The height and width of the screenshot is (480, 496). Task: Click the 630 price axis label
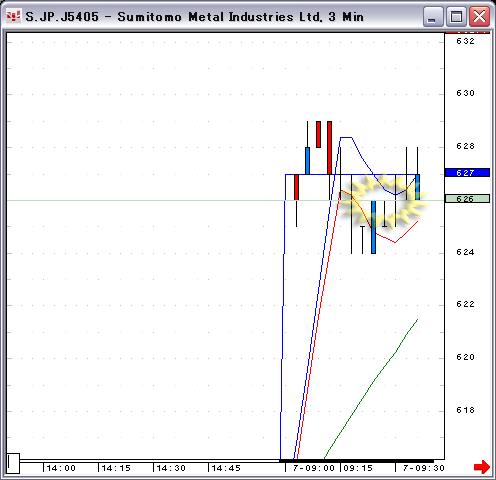tap(465, 93)
